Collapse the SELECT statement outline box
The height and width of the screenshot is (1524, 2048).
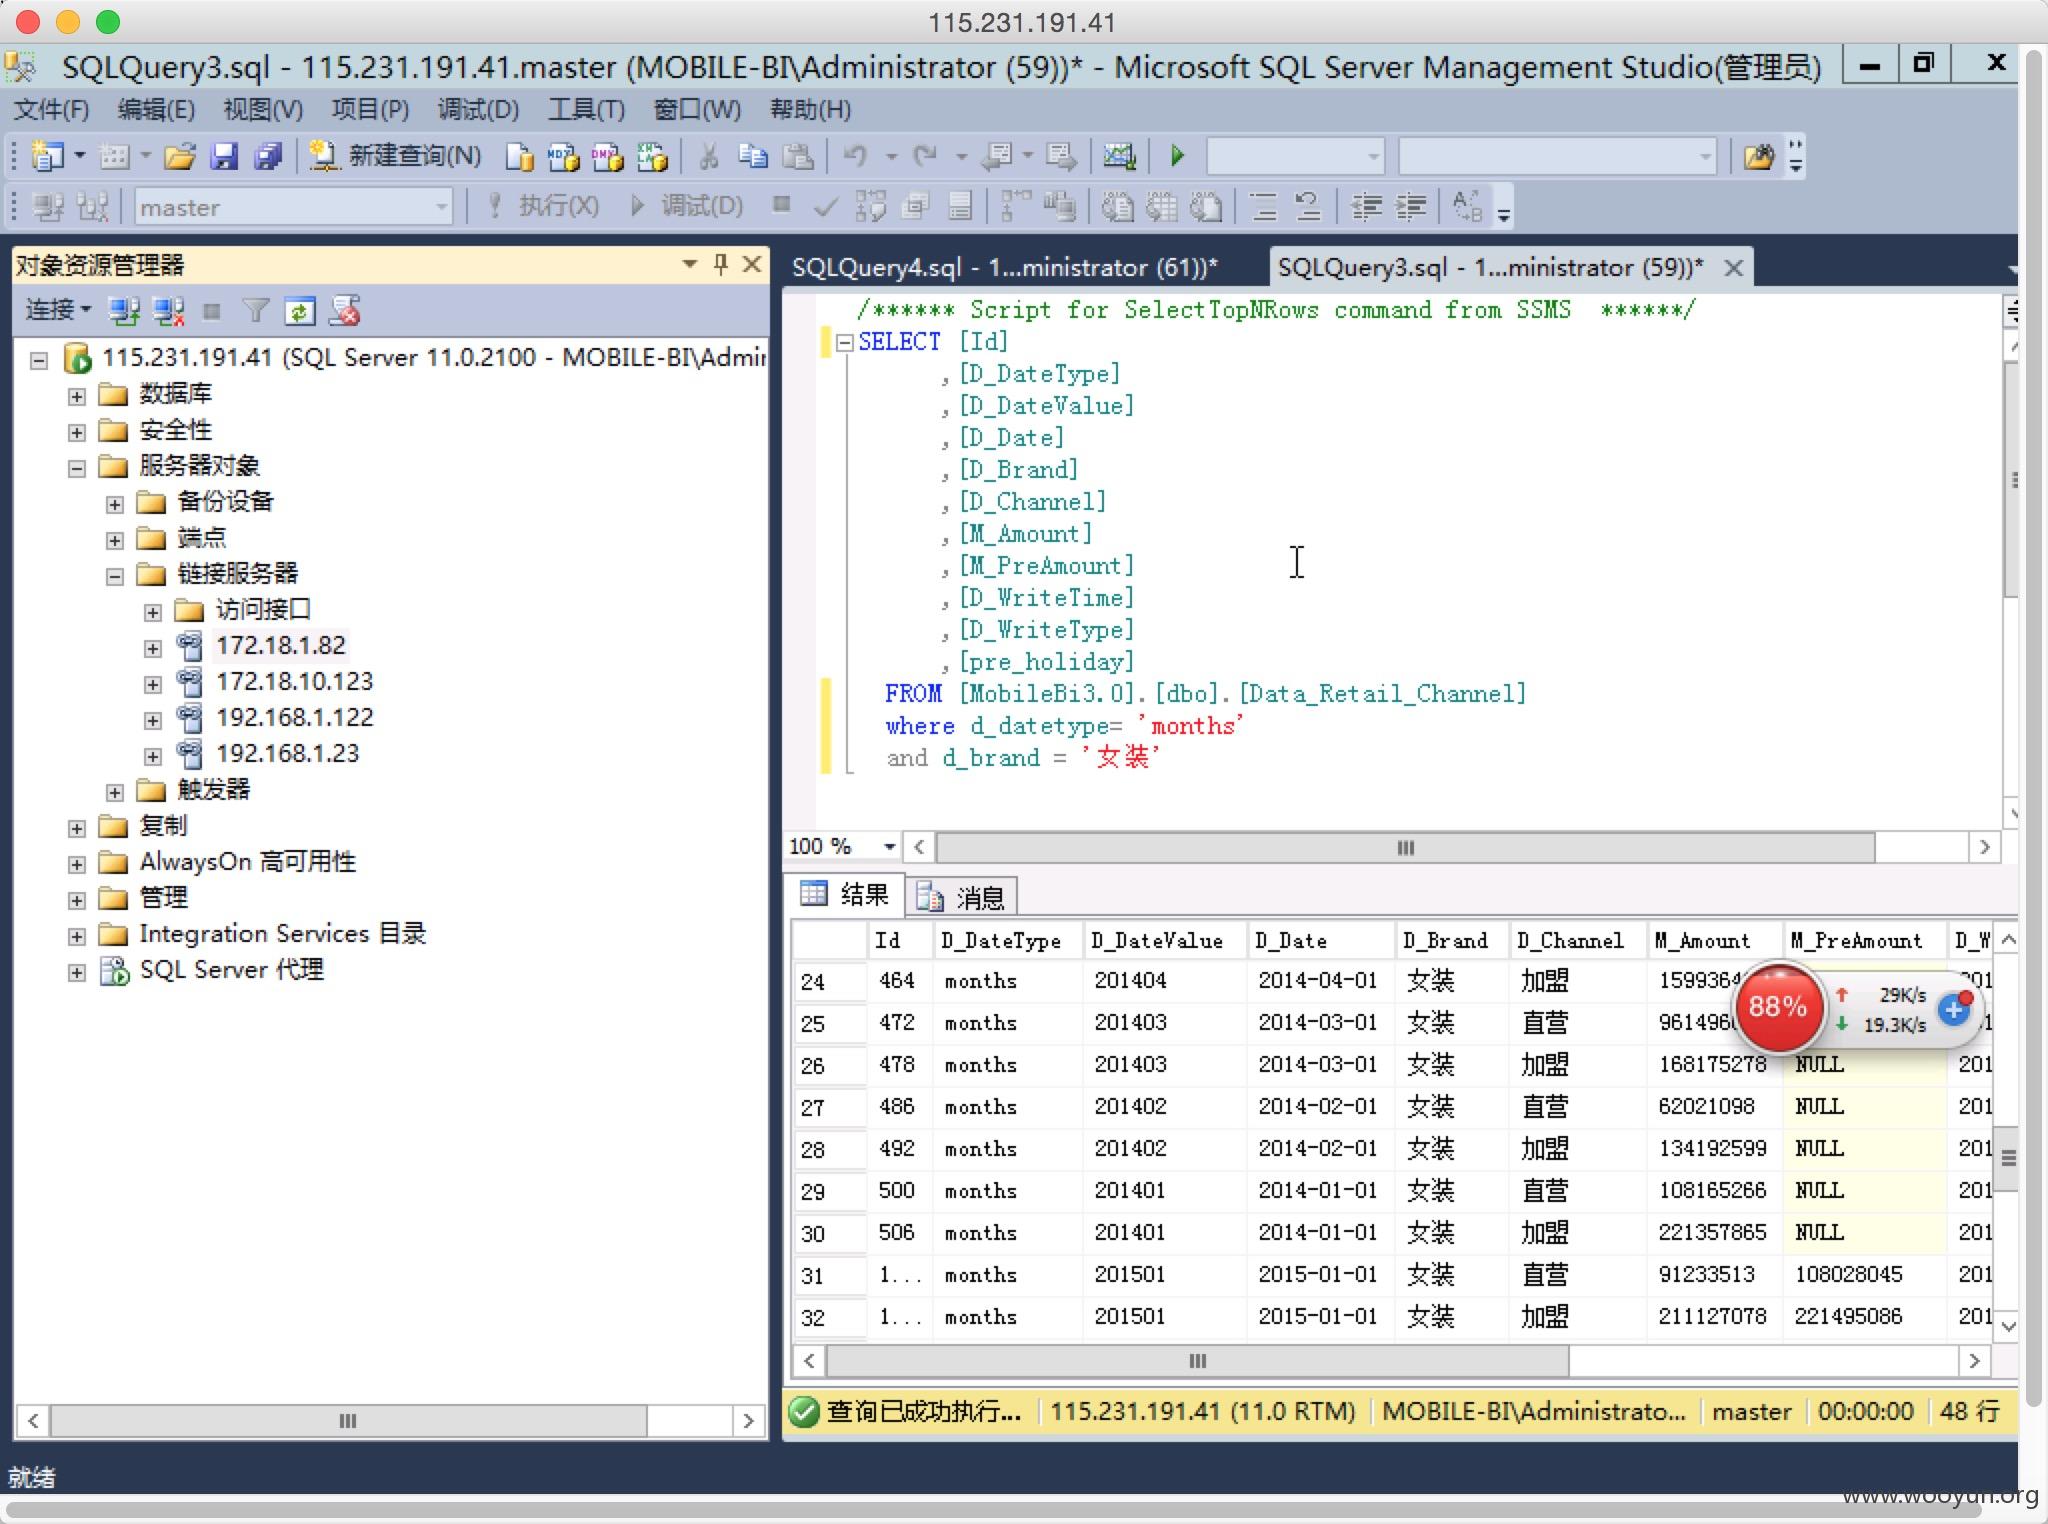844,342
